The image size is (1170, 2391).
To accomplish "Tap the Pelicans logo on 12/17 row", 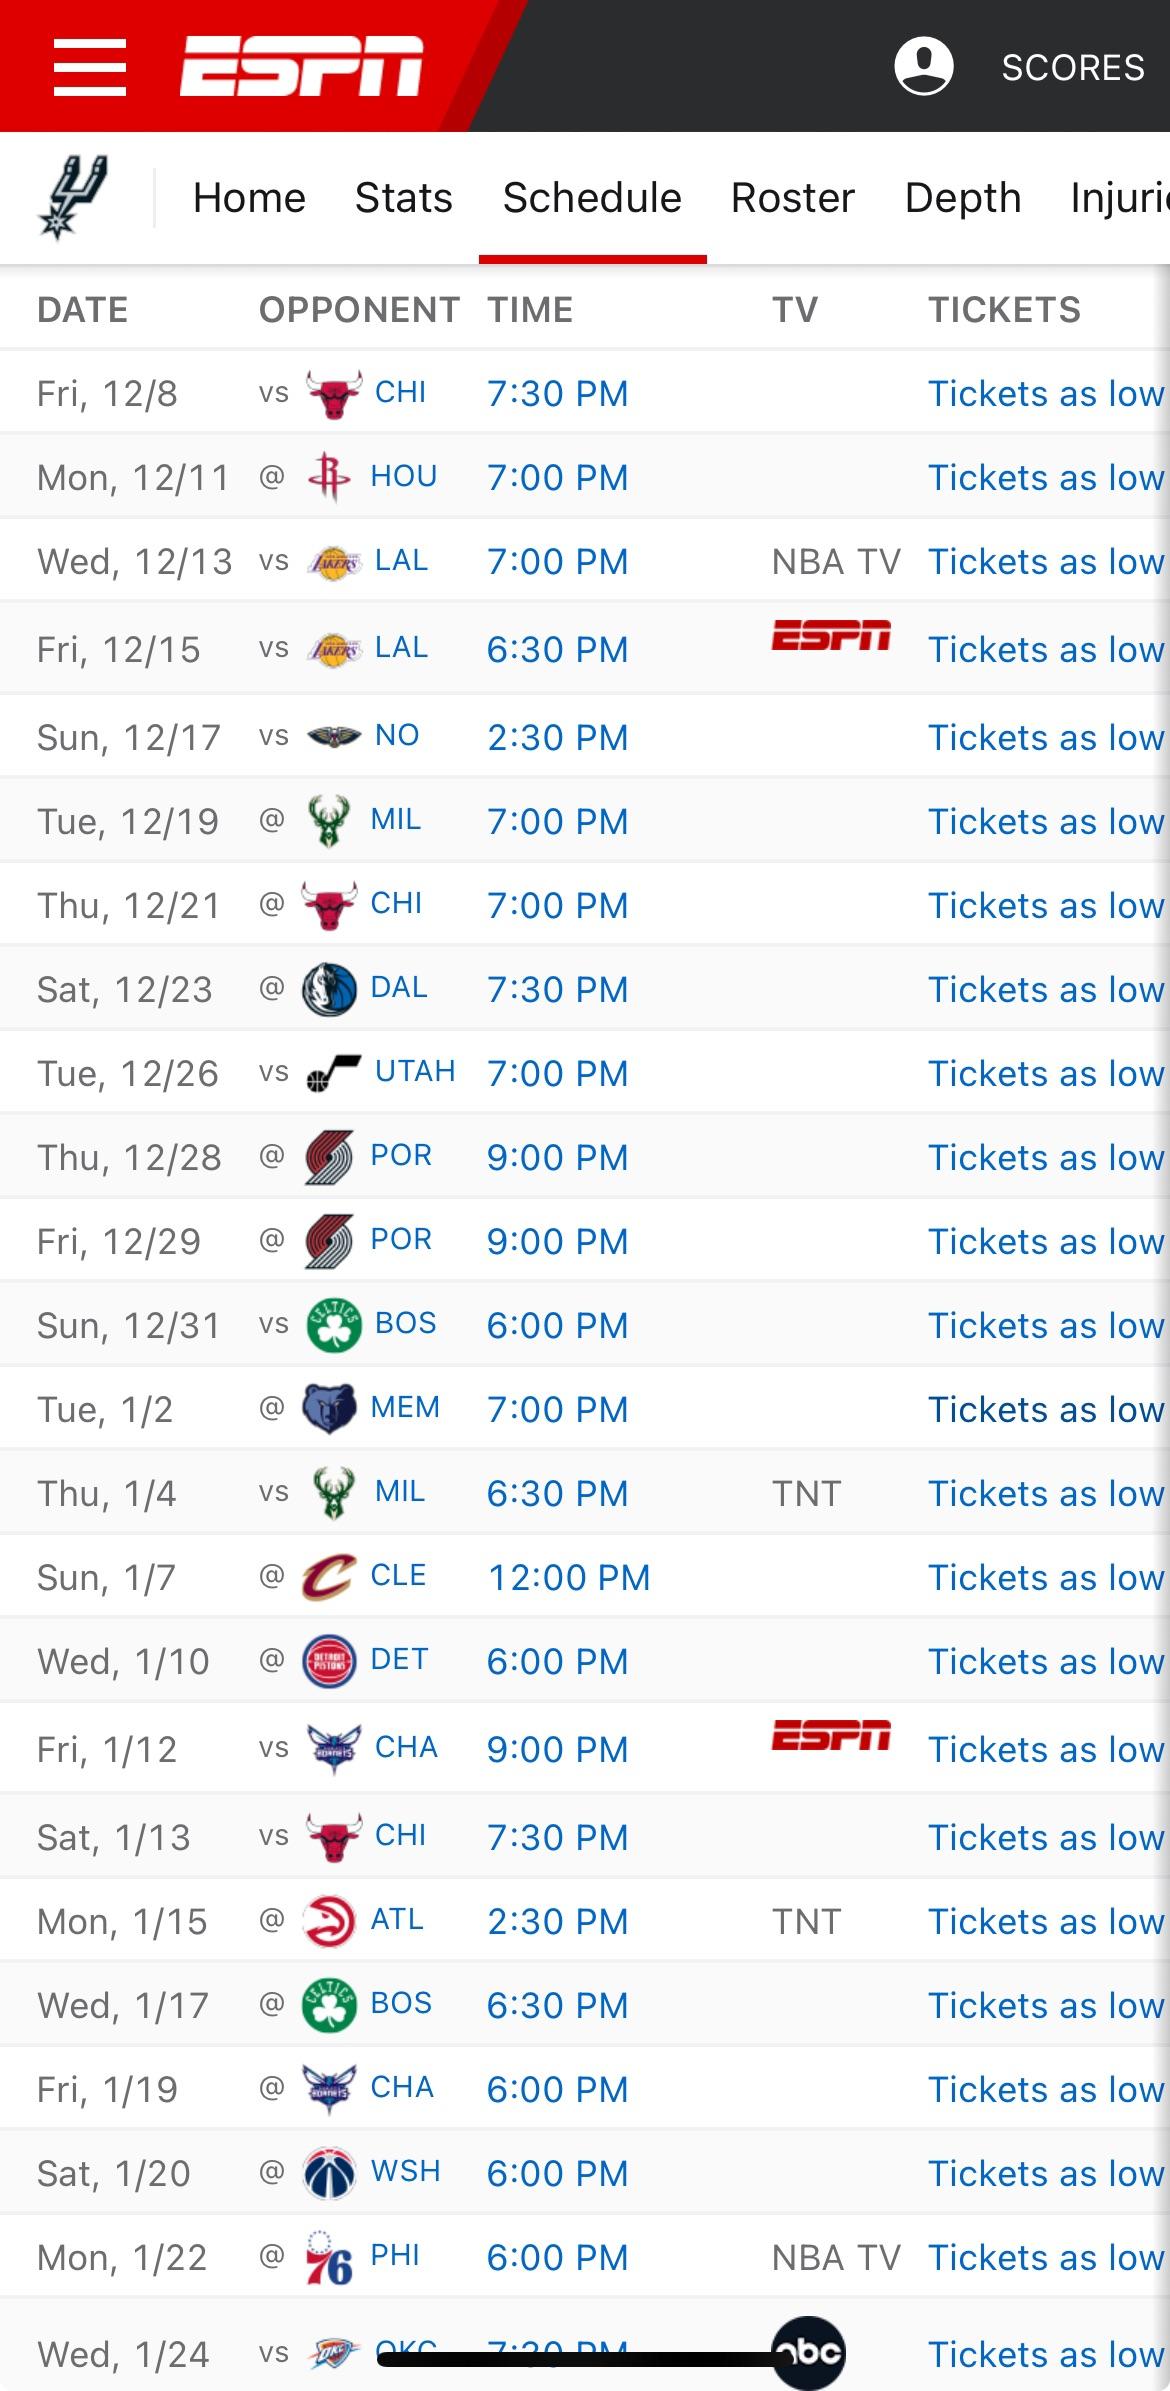I will click(333, 737).
